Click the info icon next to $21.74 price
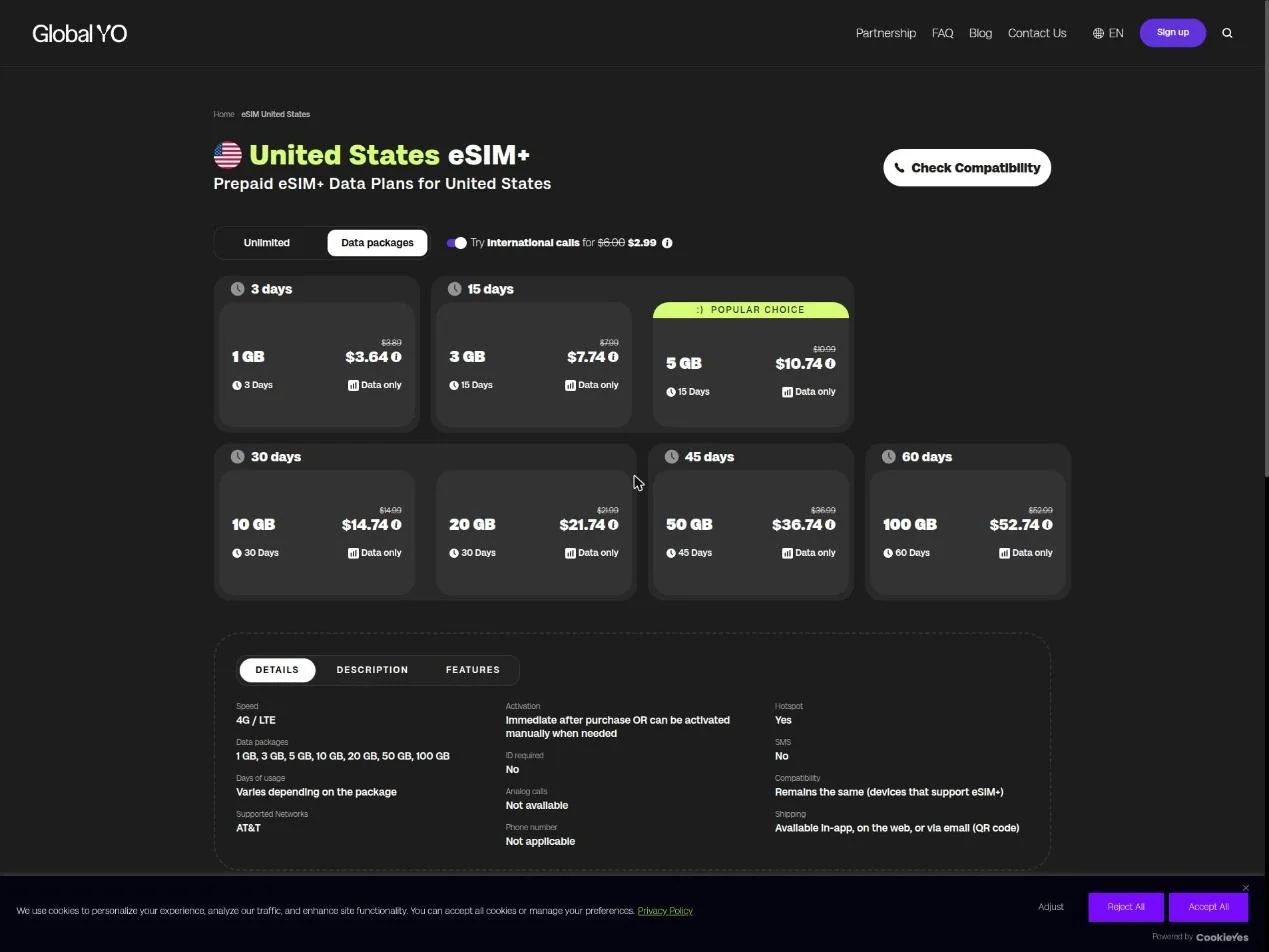 [x=613, y=525]
